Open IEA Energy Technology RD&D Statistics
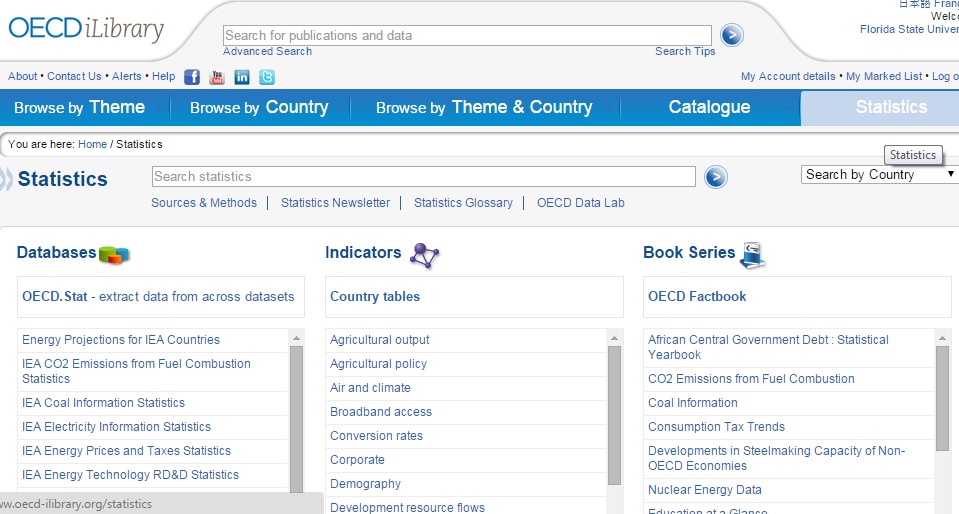 click(x=130, y=475)
